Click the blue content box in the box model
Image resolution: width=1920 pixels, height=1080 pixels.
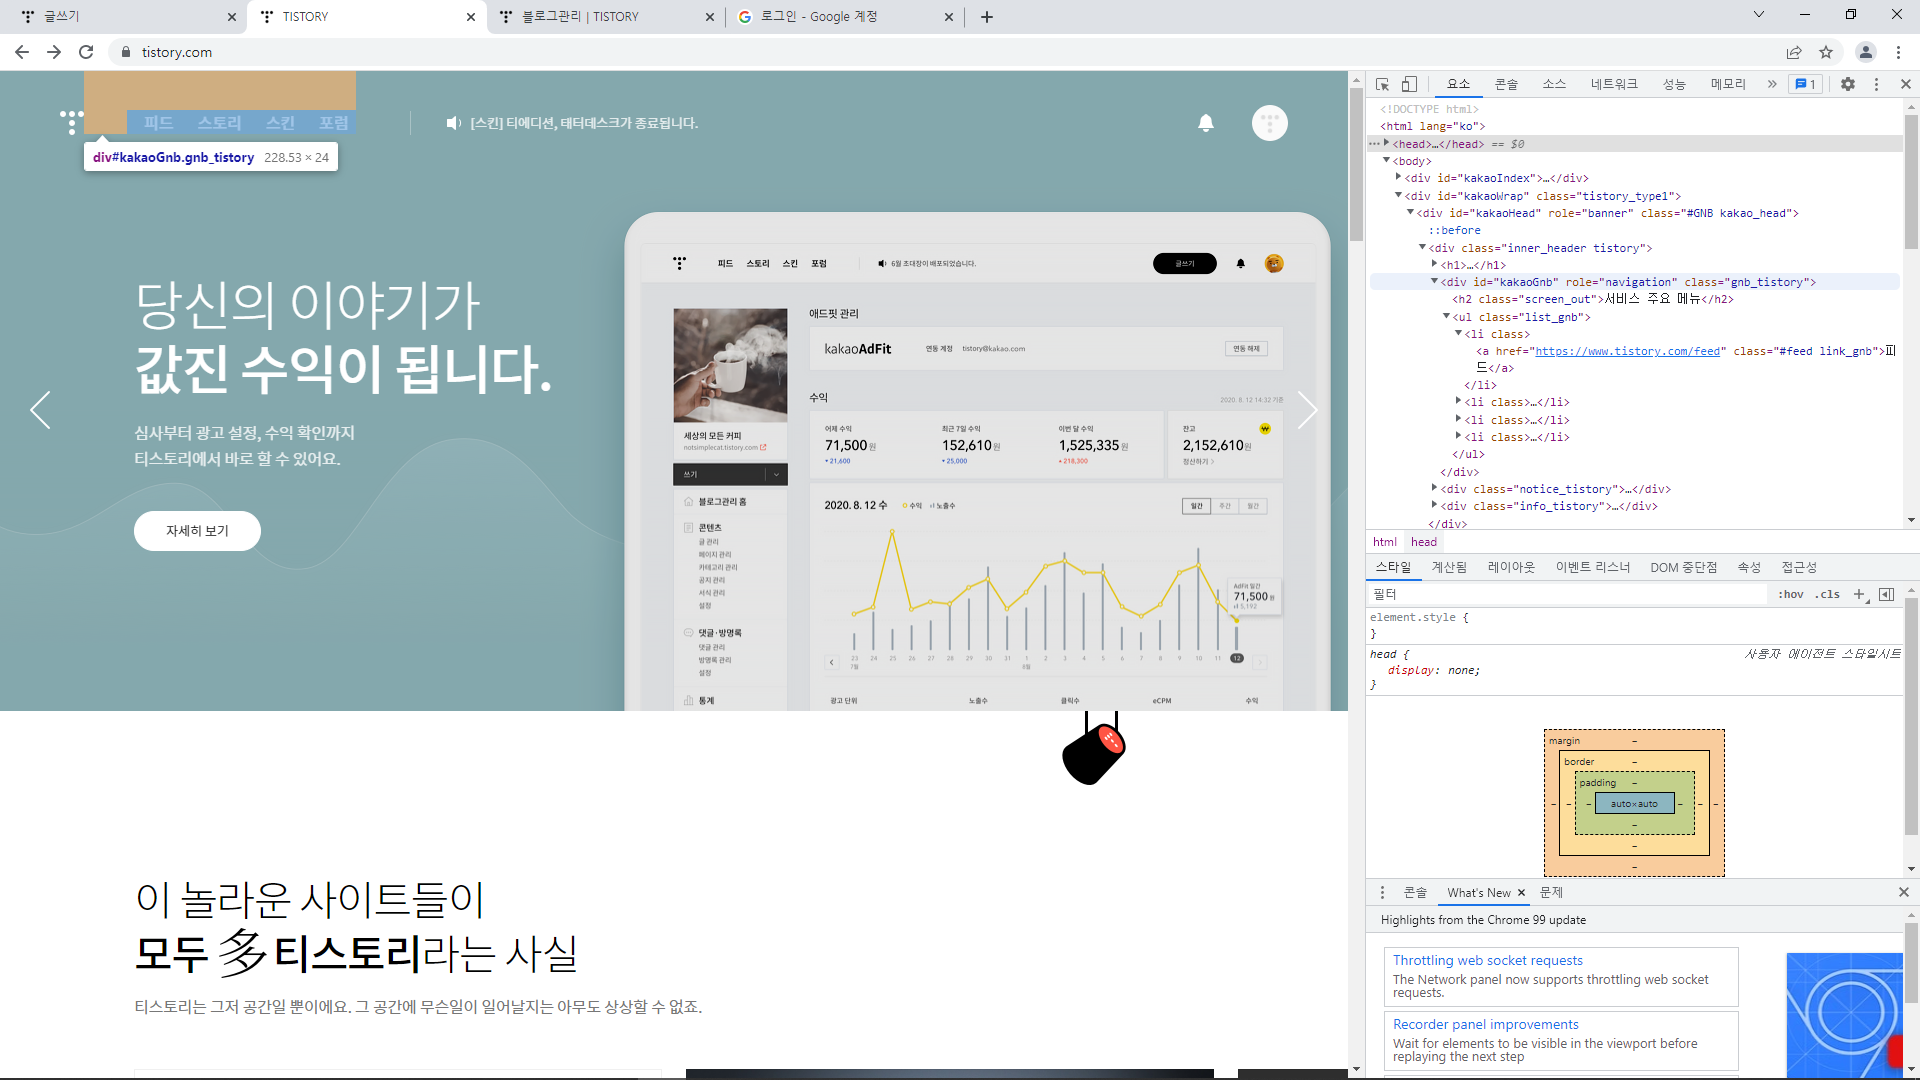1634,804
